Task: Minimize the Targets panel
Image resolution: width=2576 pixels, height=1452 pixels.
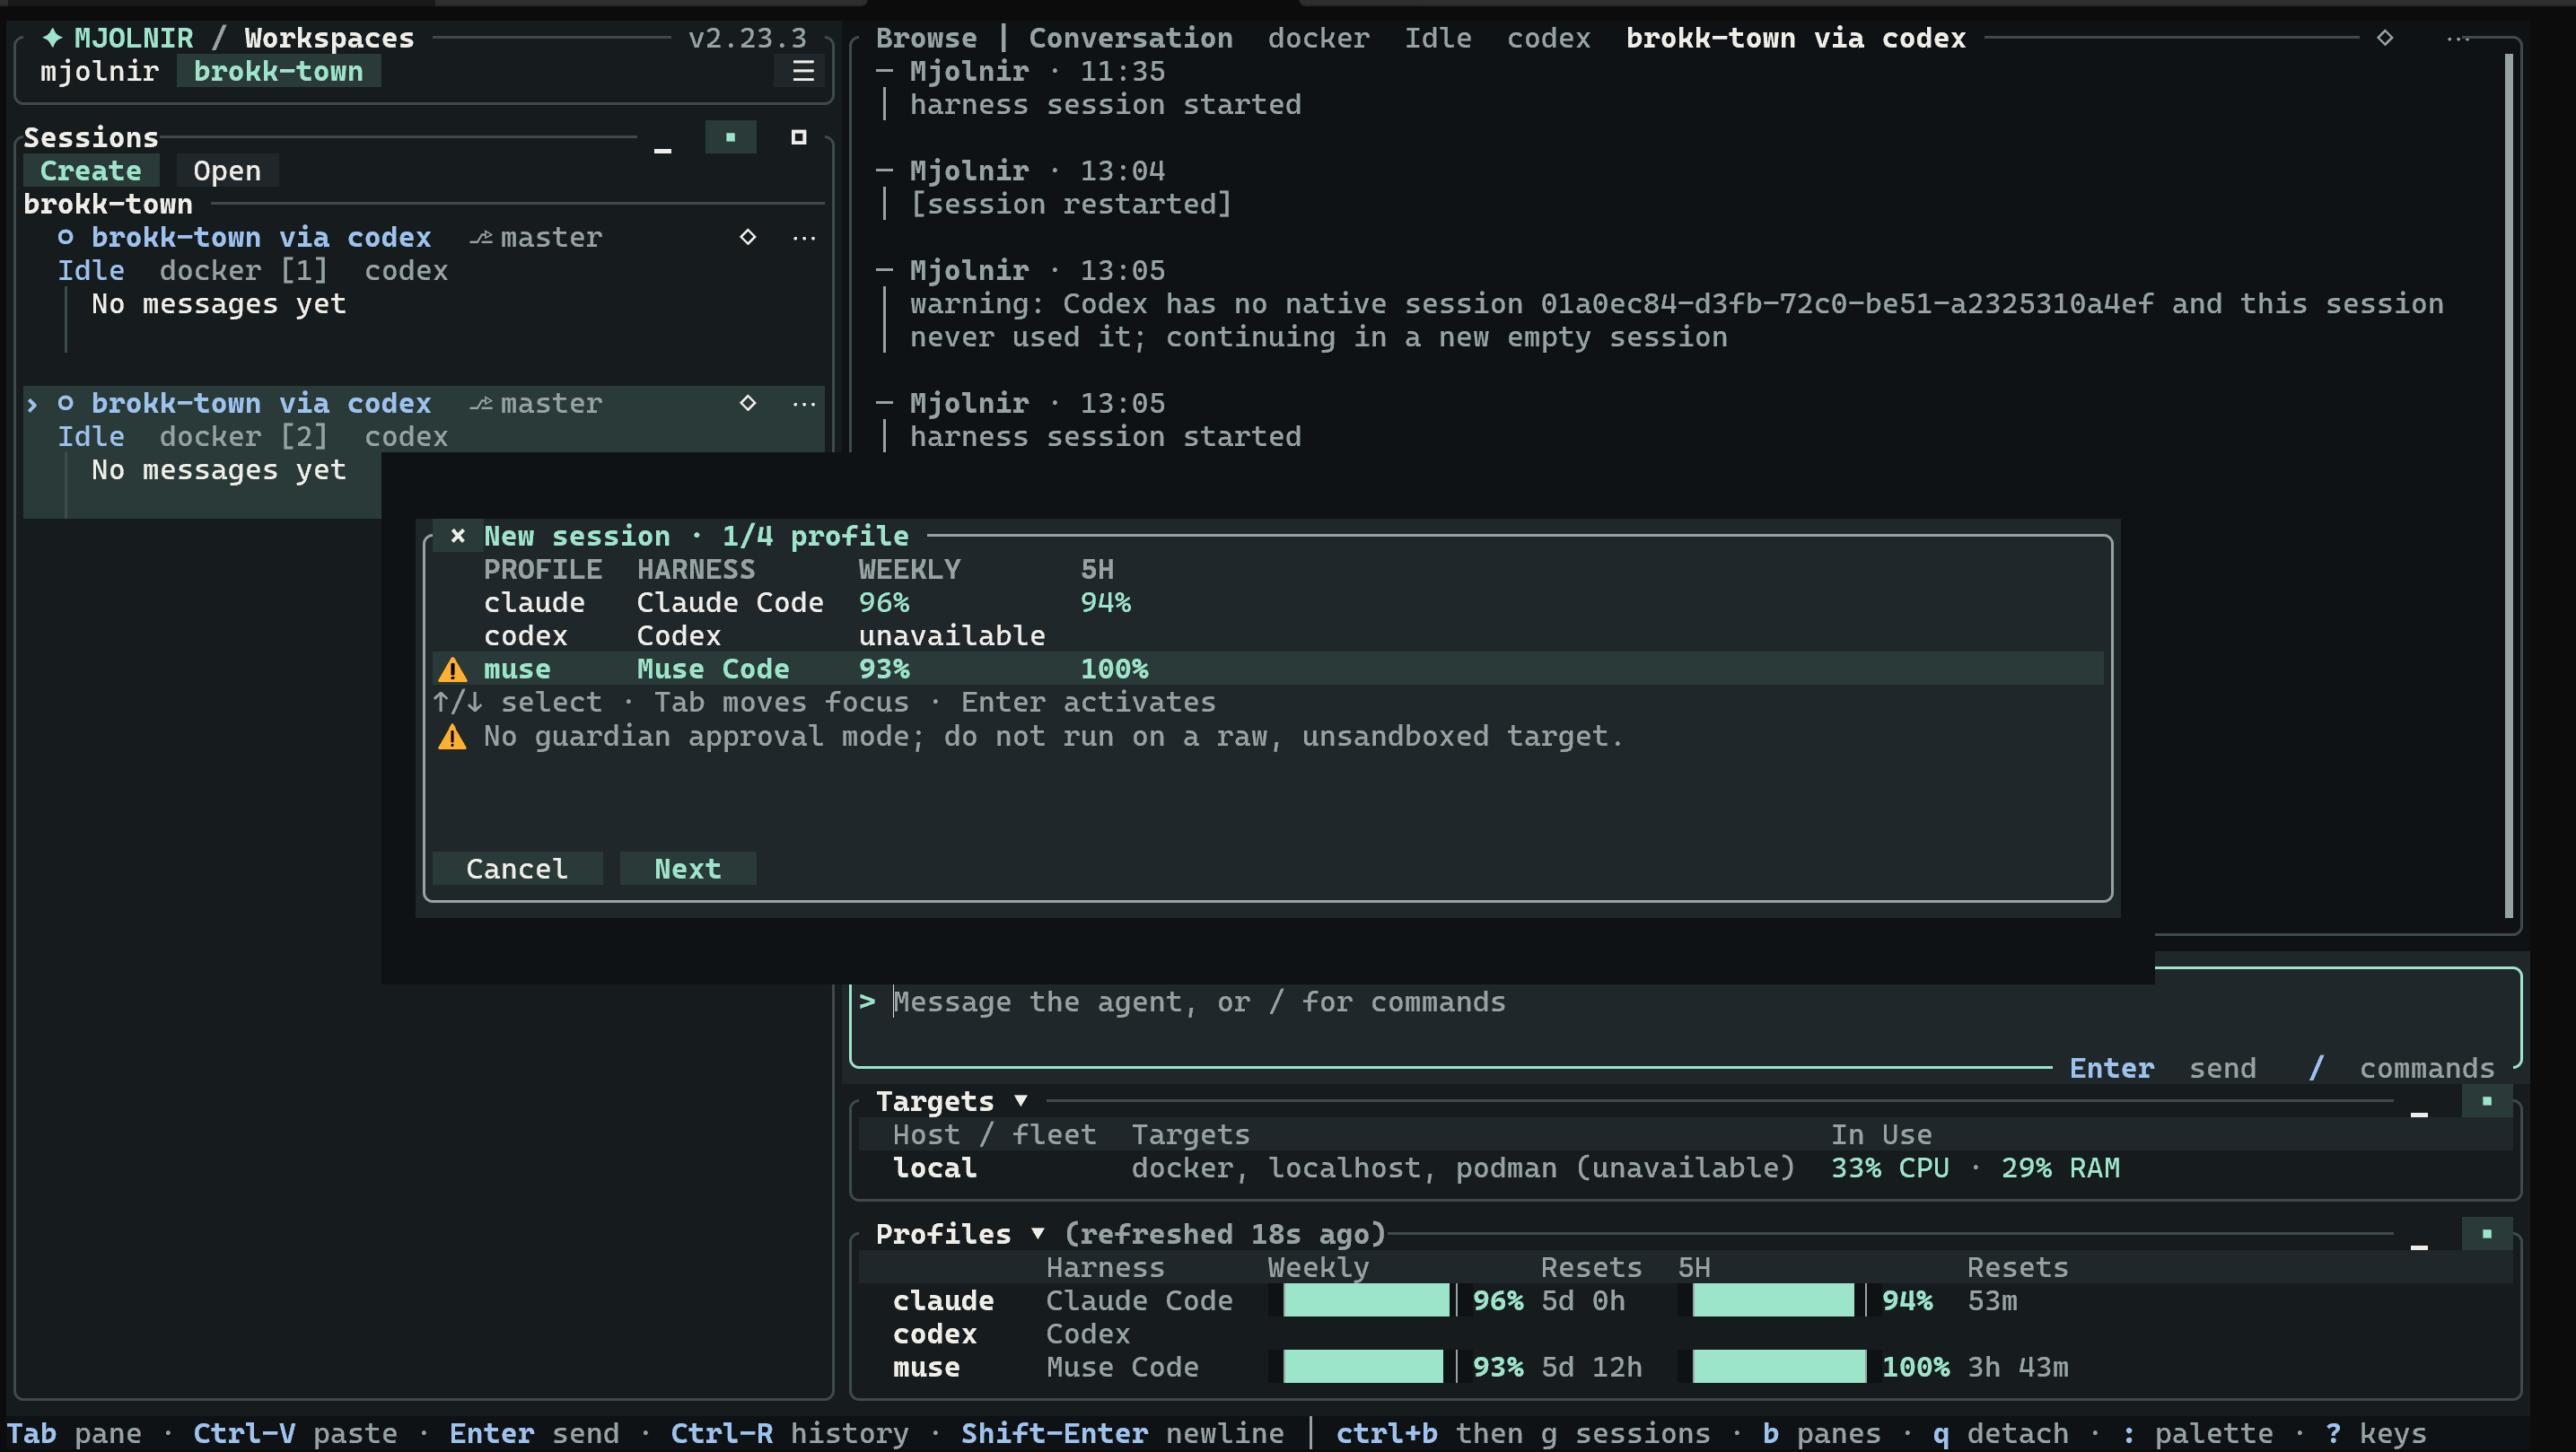Action: point(2419,1114)
